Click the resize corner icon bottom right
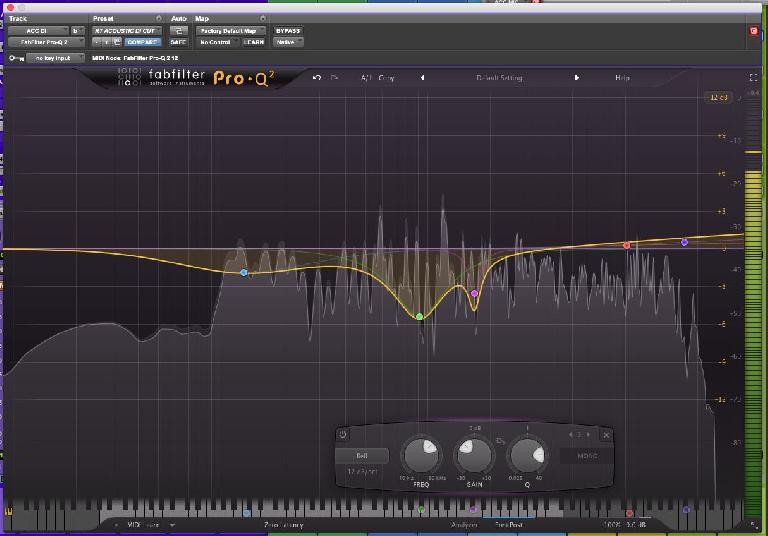This screenshot has width=768, height=536. 753,524
